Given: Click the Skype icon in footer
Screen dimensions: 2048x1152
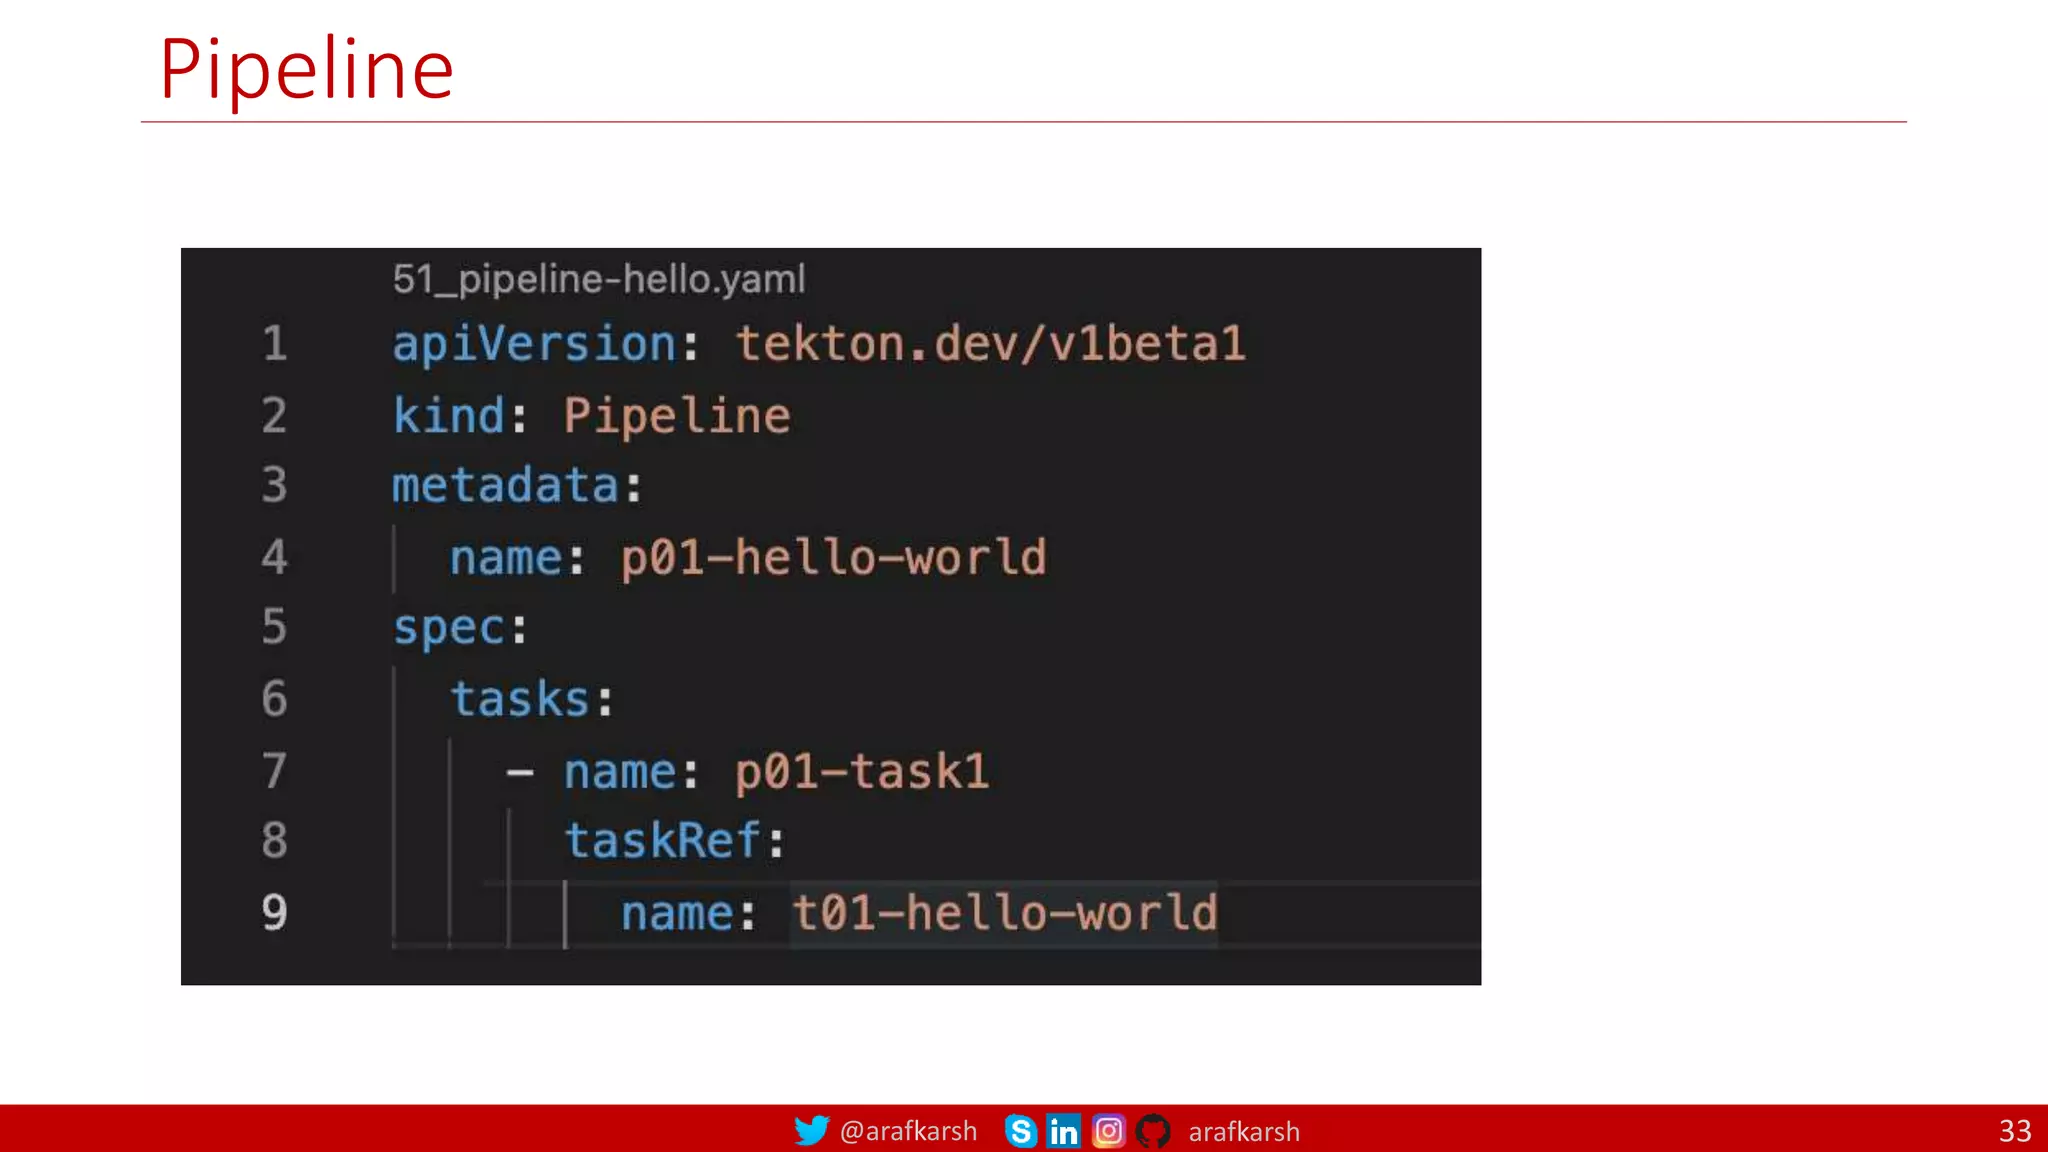Looking at the screenshot, I should pyautogui.click(x=1020, y=1131).
